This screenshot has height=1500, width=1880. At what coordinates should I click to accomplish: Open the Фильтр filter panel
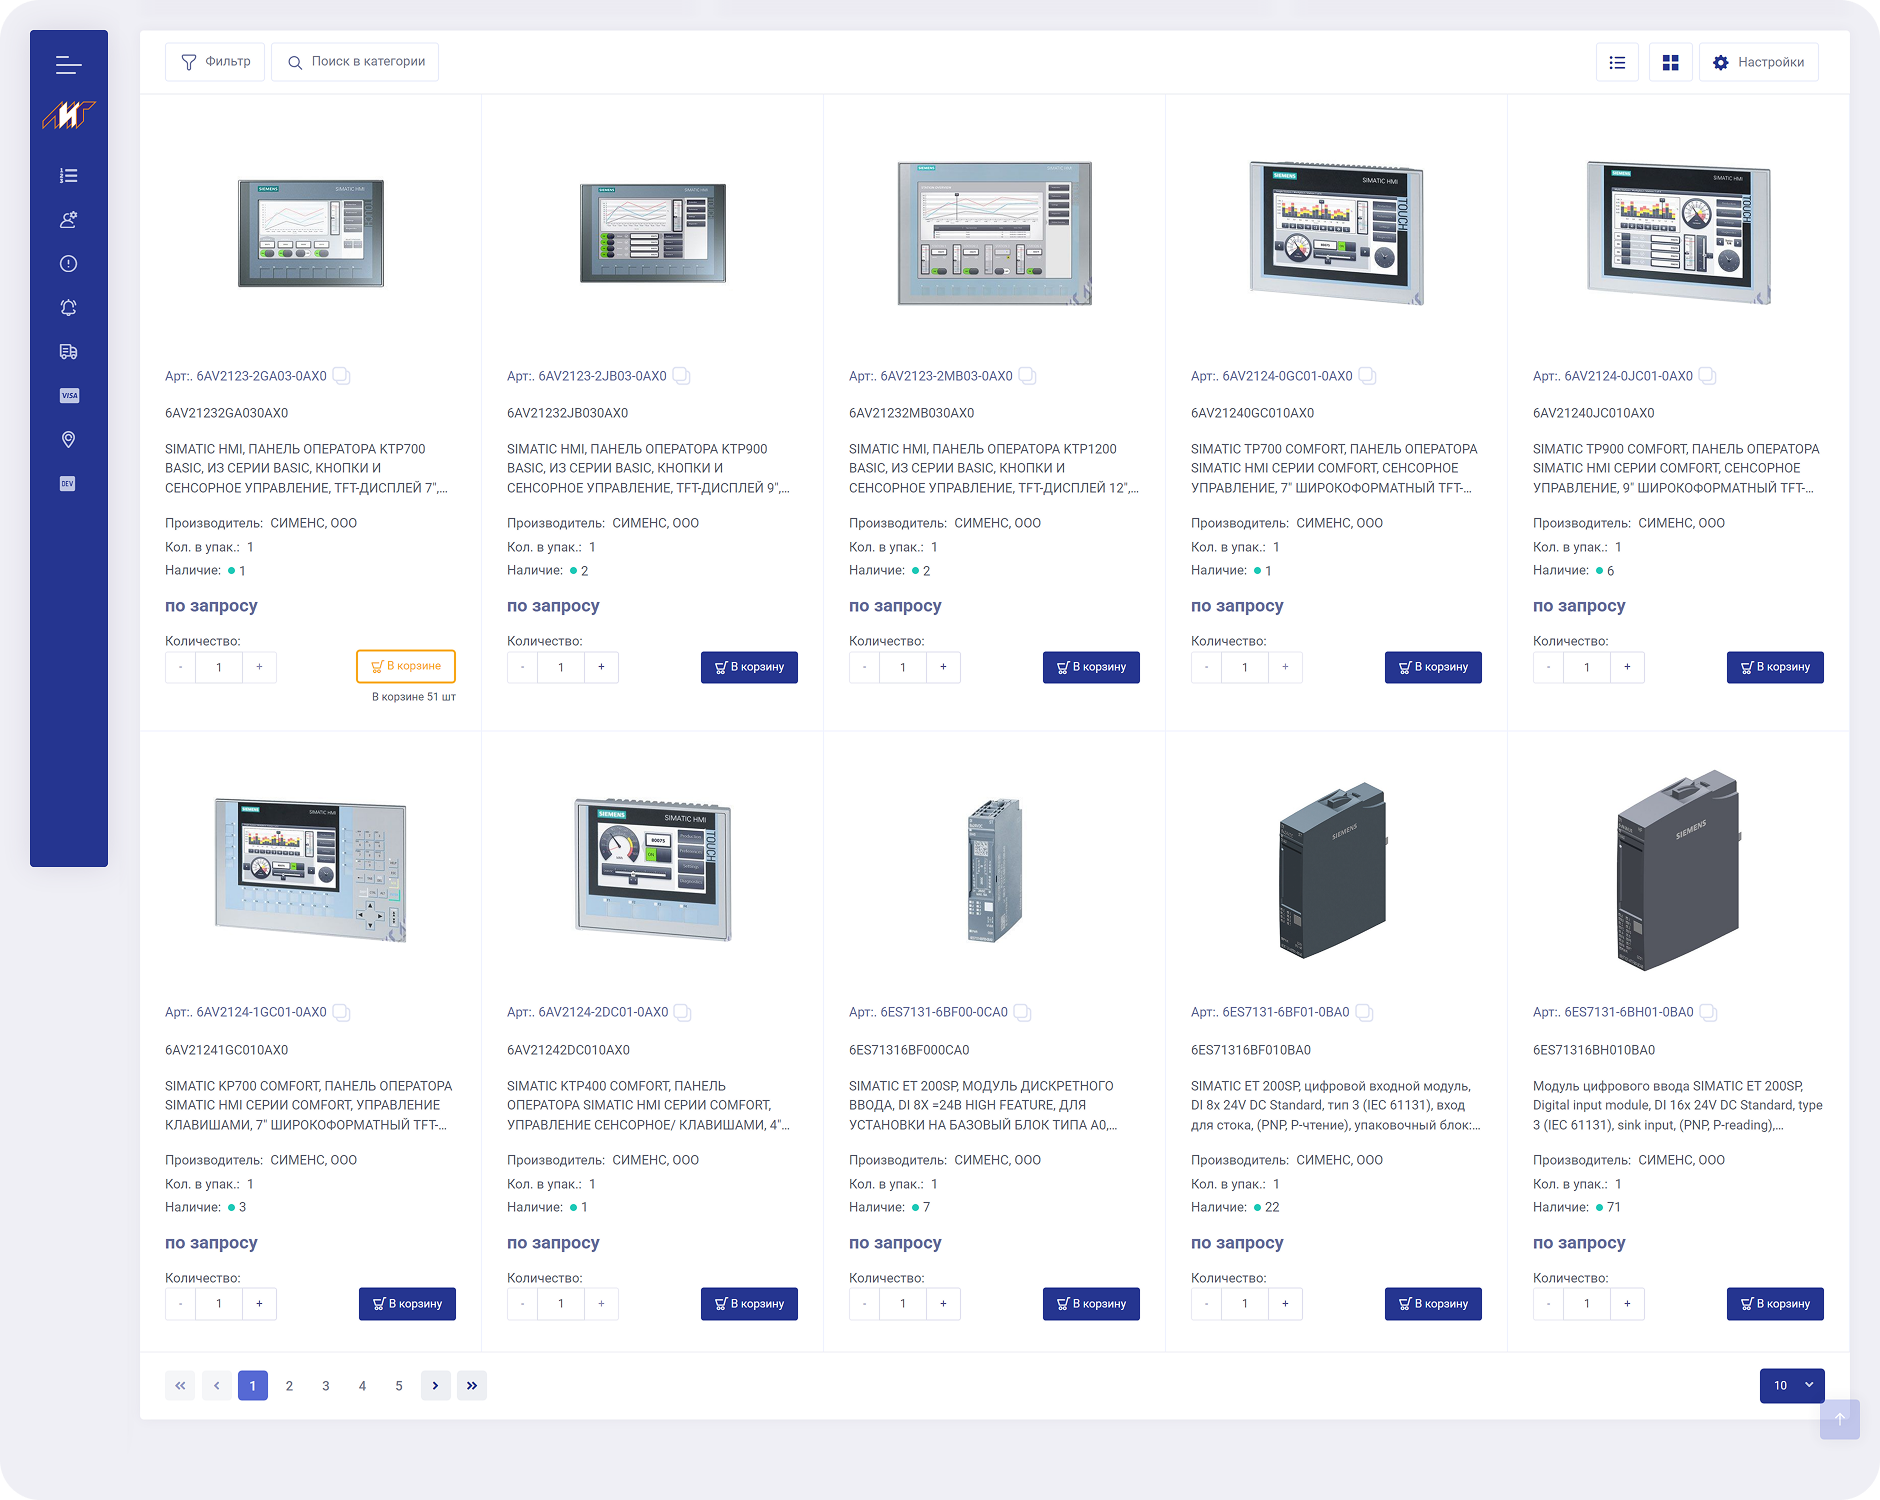[215, 62]
